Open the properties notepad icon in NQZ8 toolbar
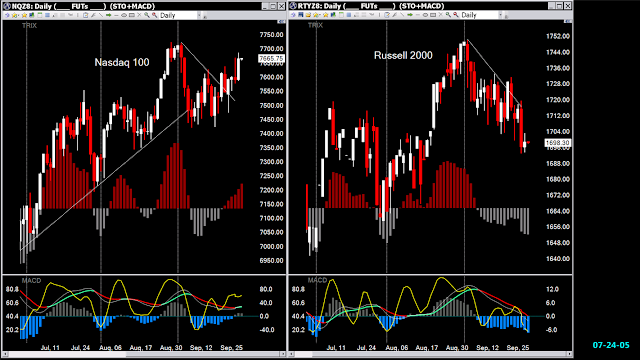640x360 pixels. pos(85,15)
